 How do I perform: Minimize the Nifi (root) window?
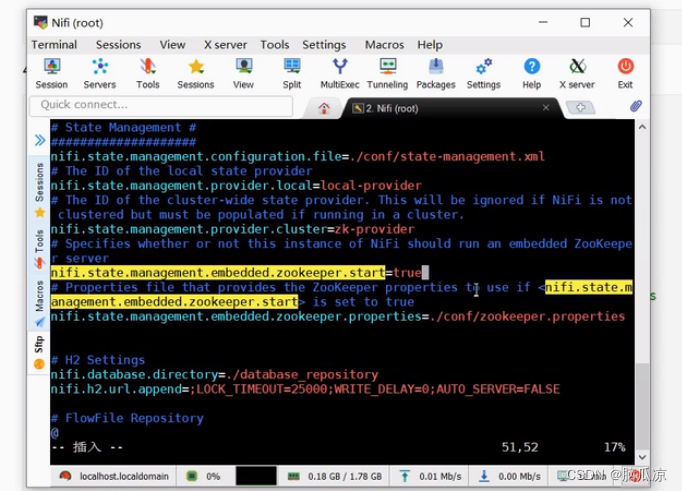(543, 22)
